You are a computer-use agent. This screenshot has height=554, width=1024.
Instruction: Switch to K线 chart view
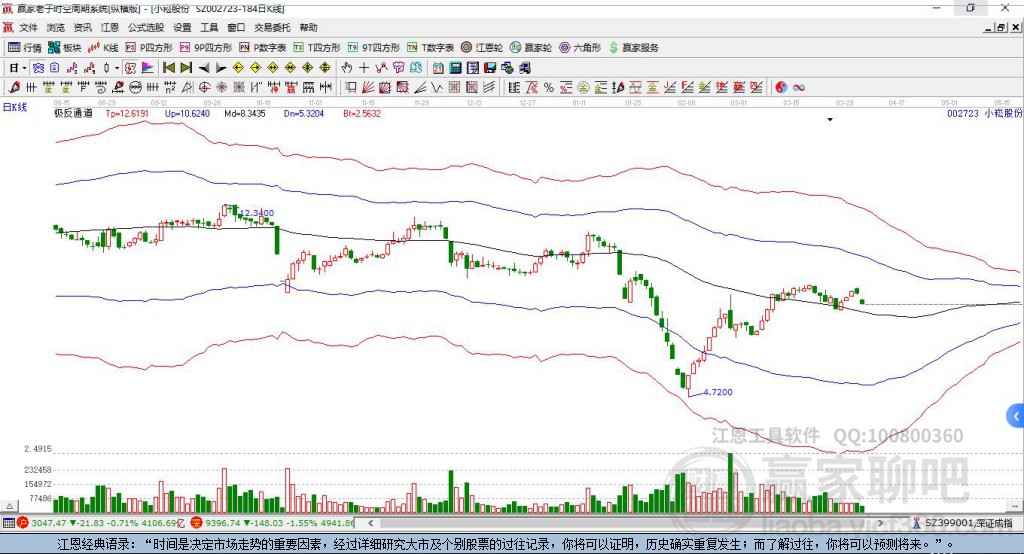click(x=103, y=48)
